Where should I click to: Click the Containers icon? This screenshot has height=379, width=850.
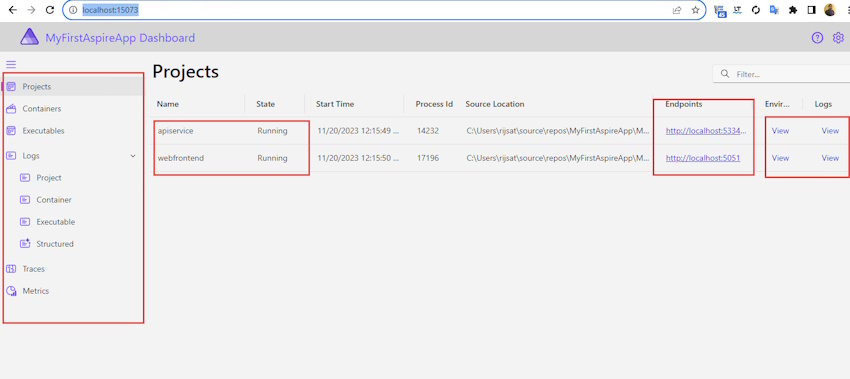pyautogui.click(x=11, y=109)
